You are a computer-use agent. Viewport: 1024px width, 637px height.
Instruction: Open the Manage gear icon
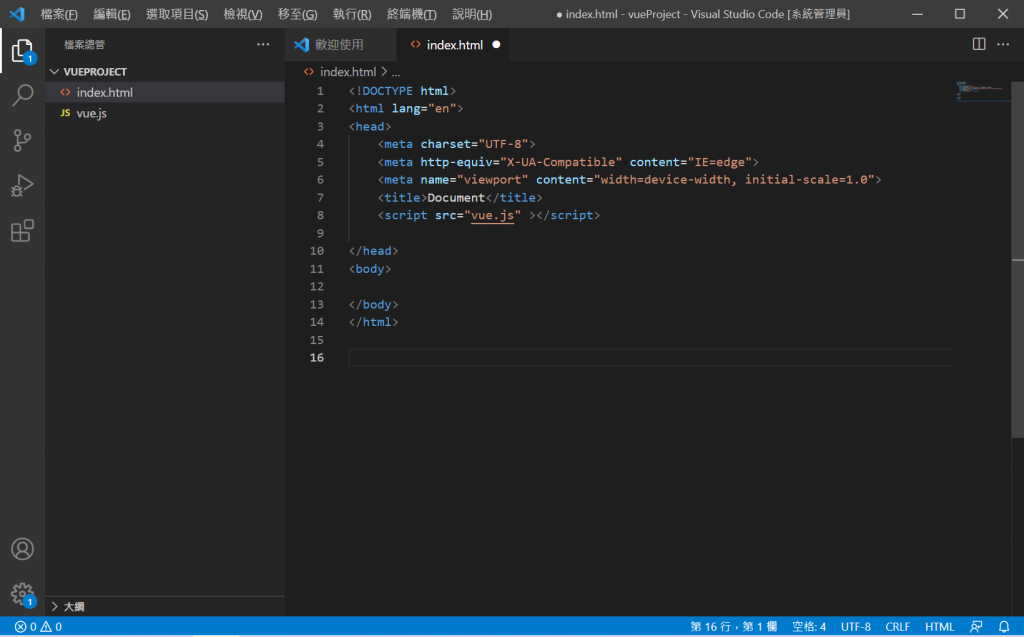22,594
